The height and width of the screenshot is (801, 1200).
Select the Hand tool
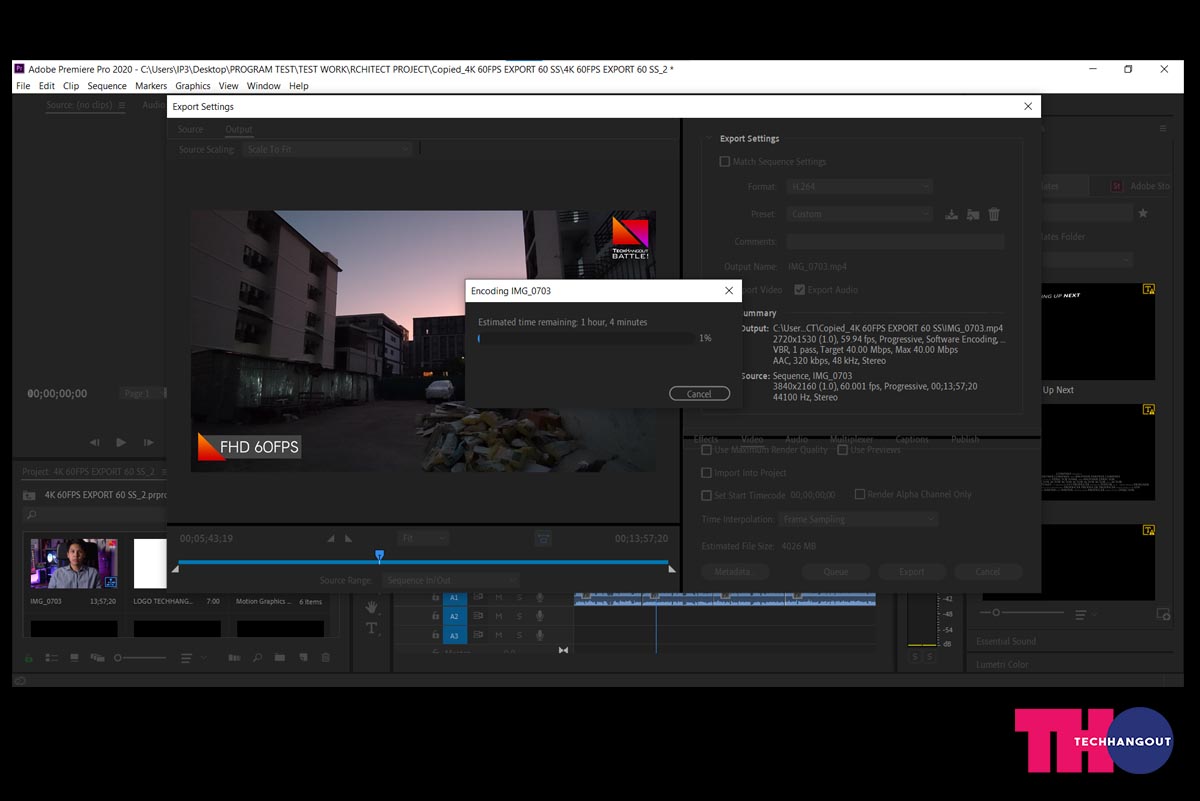point(372,607)
